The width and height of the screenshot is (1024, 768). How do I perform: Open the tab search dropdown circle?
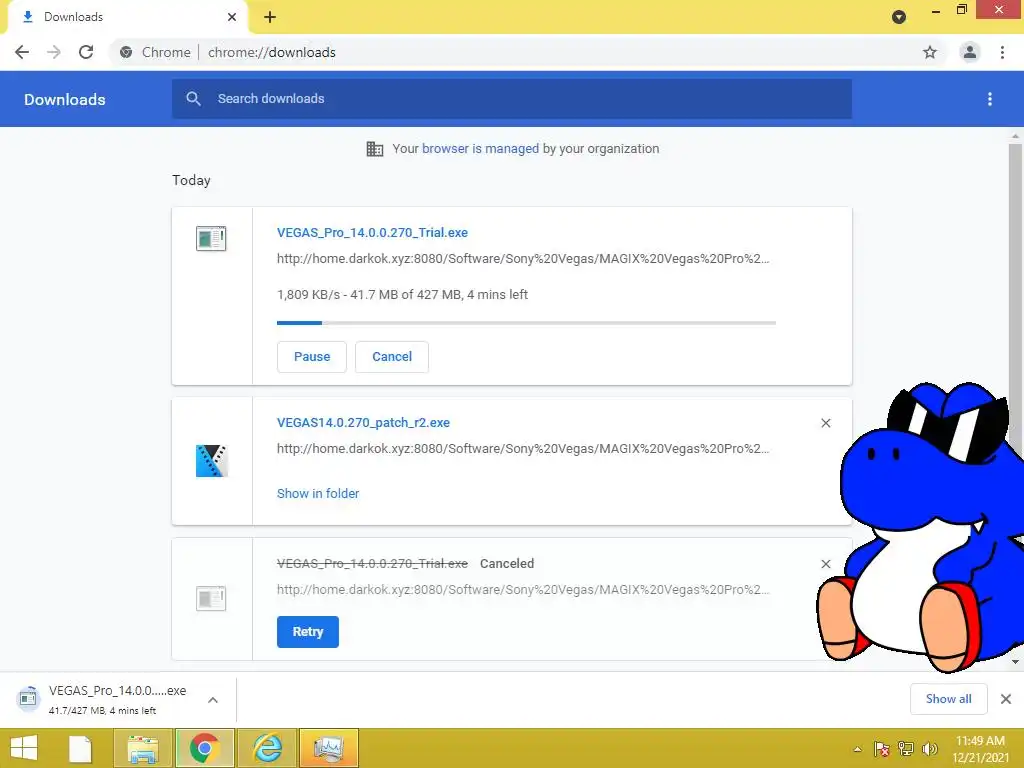click(899, 17)
